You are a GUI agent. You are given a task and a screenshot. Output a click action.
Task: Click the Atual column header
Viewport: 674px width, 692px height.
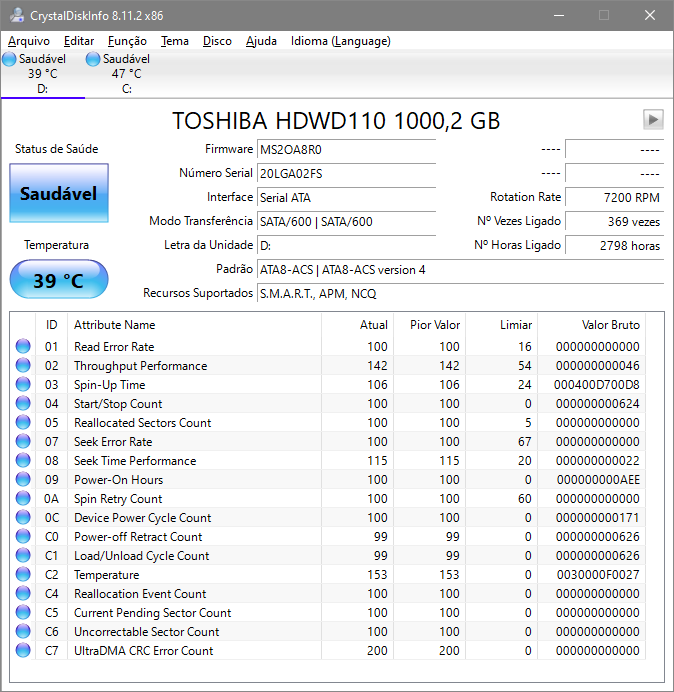[x=358, y=325]
